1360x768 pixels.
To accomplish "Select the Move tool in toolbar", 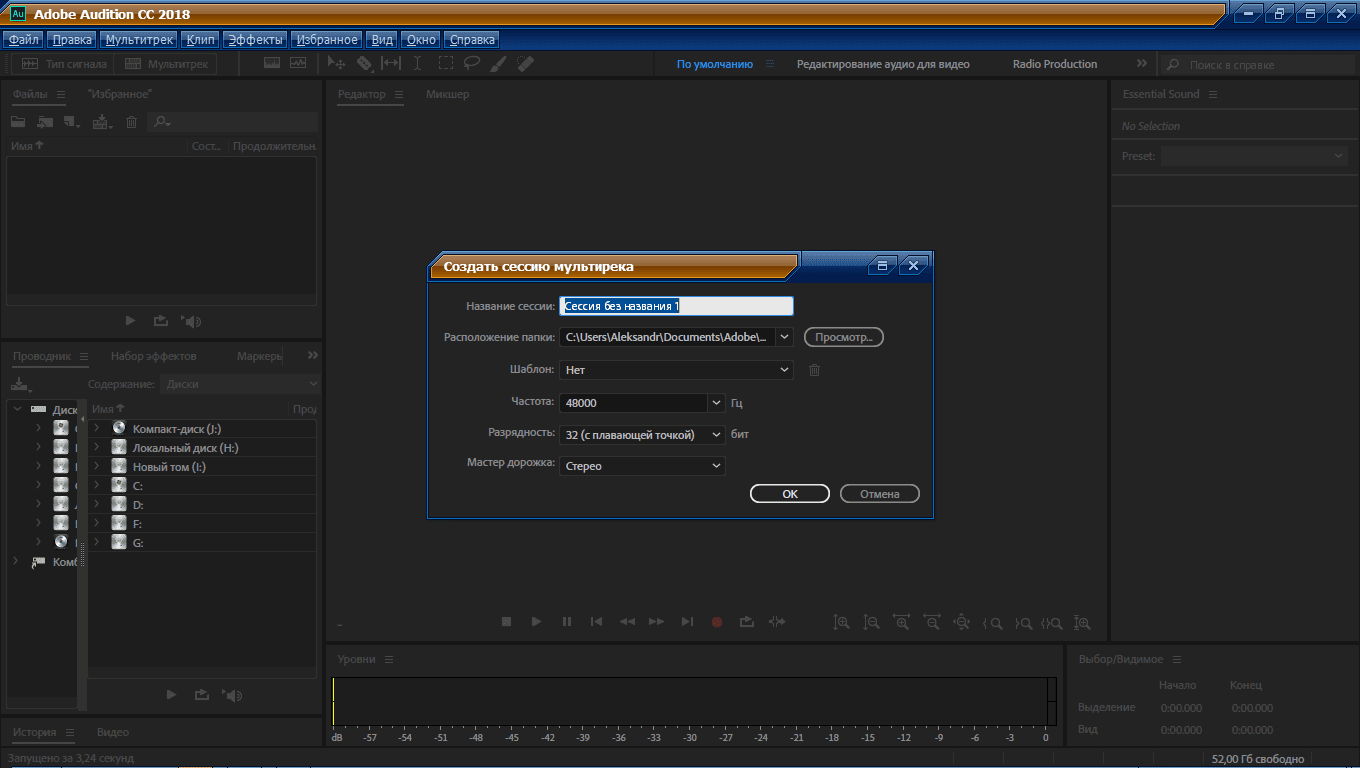I will (337, 64).
